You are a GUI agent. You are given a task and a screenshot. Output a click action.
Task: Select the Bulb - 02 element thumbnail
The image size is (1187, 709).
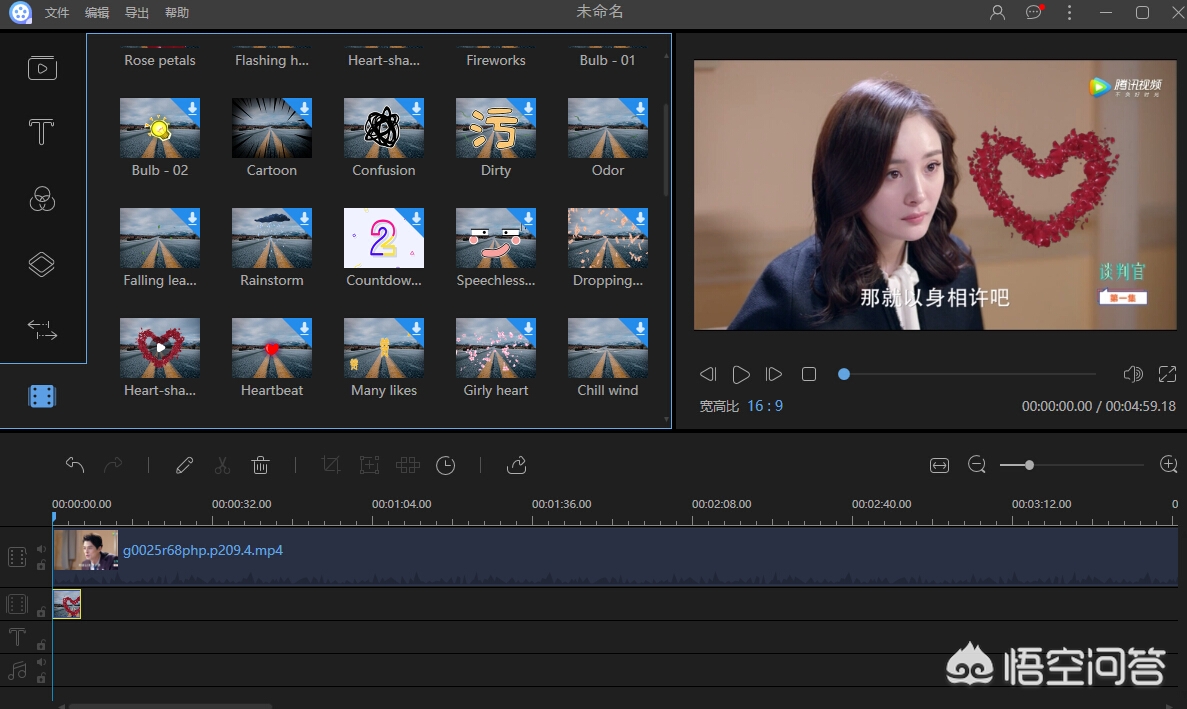point(160,128)
